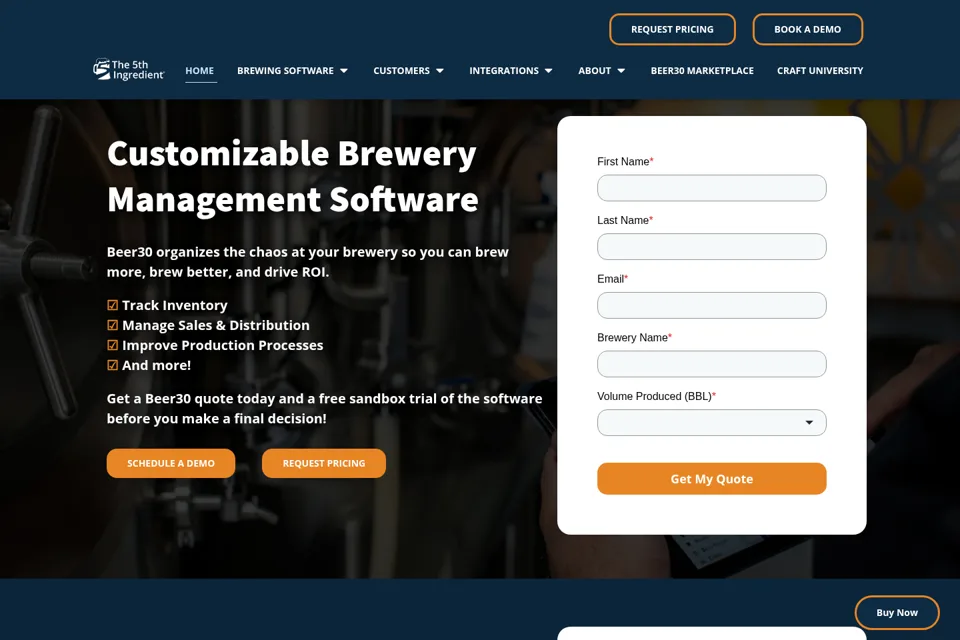Click The 5th Ingredient logo

[x=129, y=69]
